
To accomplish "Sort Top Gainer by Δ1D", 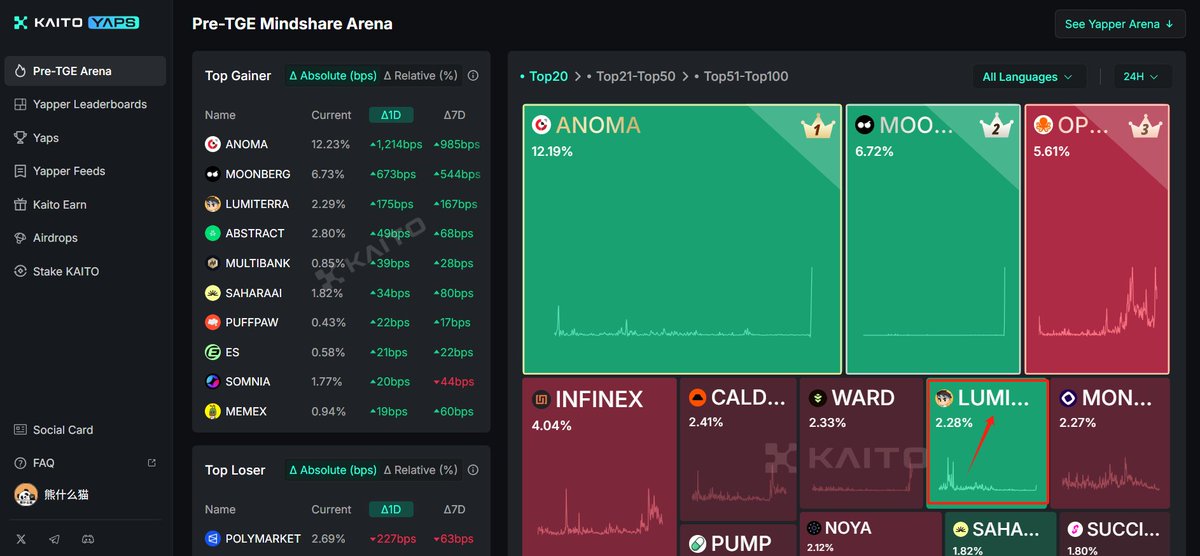I will tap(391, 115).
